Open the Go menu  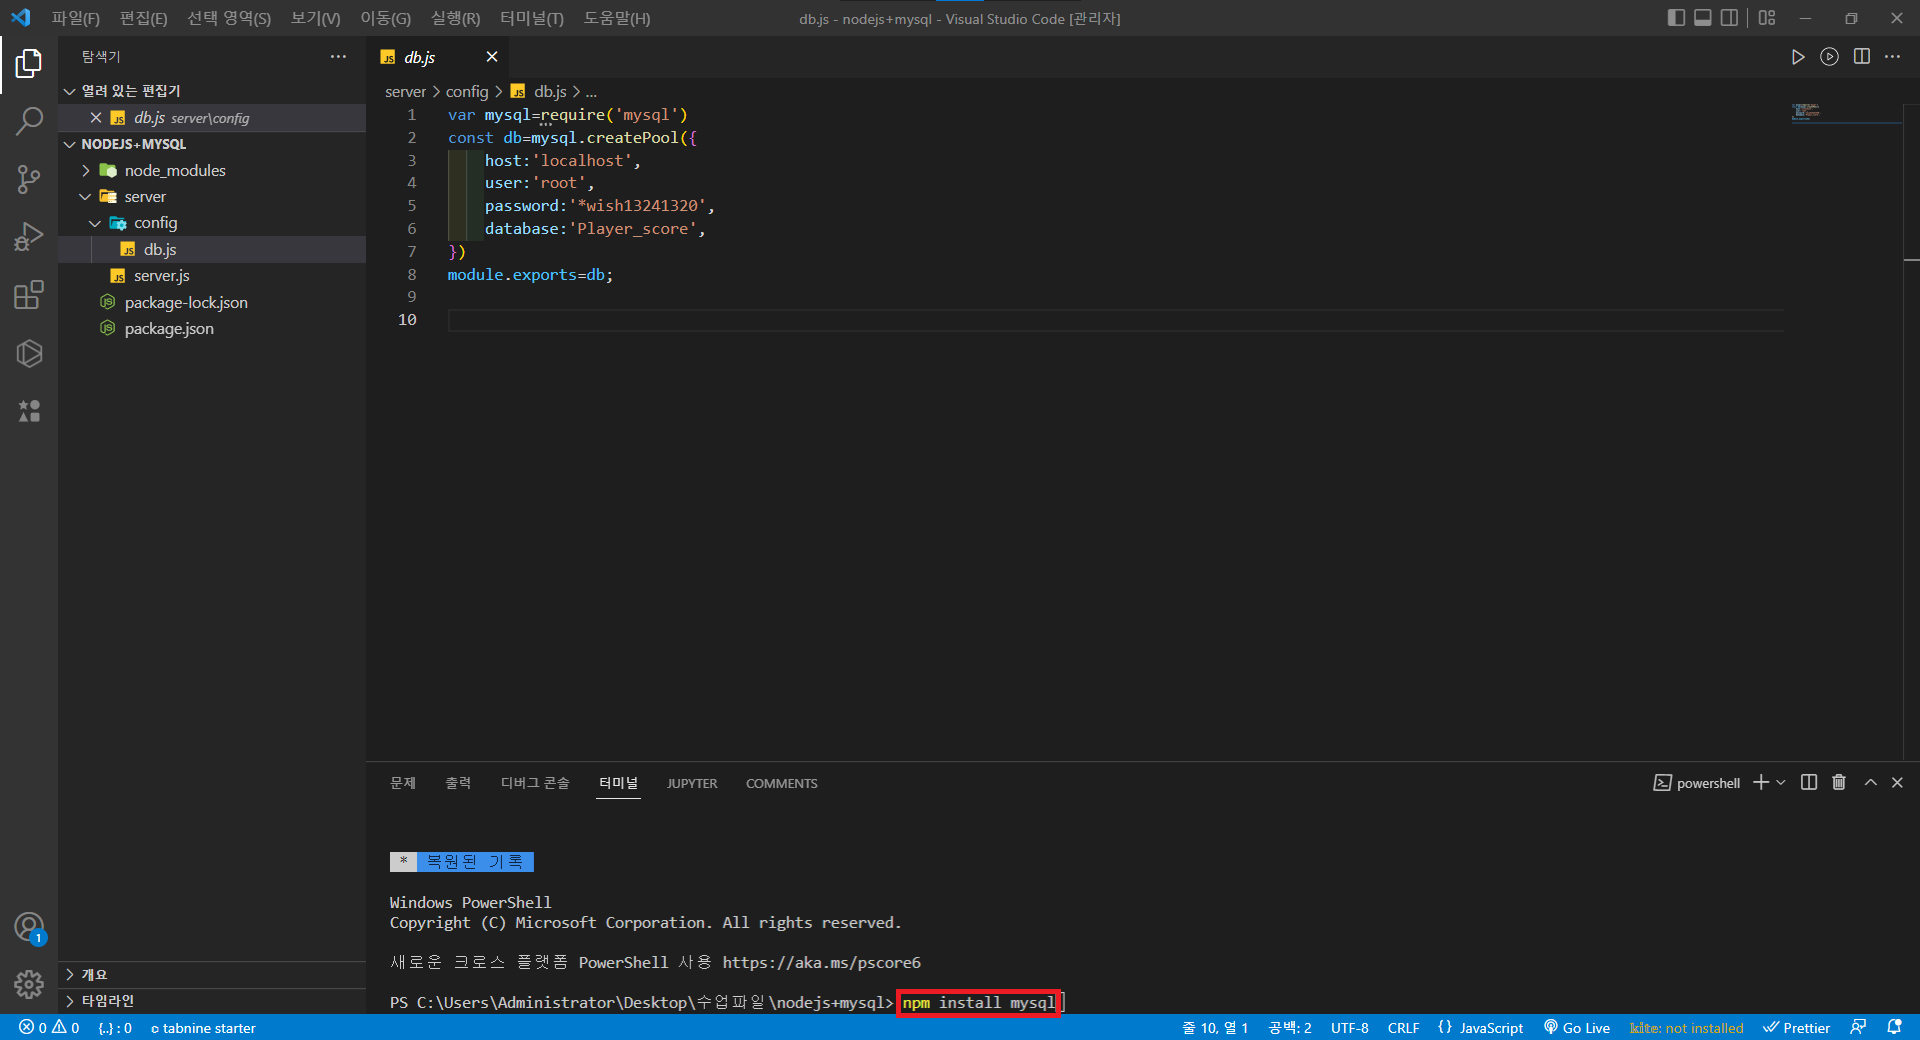click(386, 18)
